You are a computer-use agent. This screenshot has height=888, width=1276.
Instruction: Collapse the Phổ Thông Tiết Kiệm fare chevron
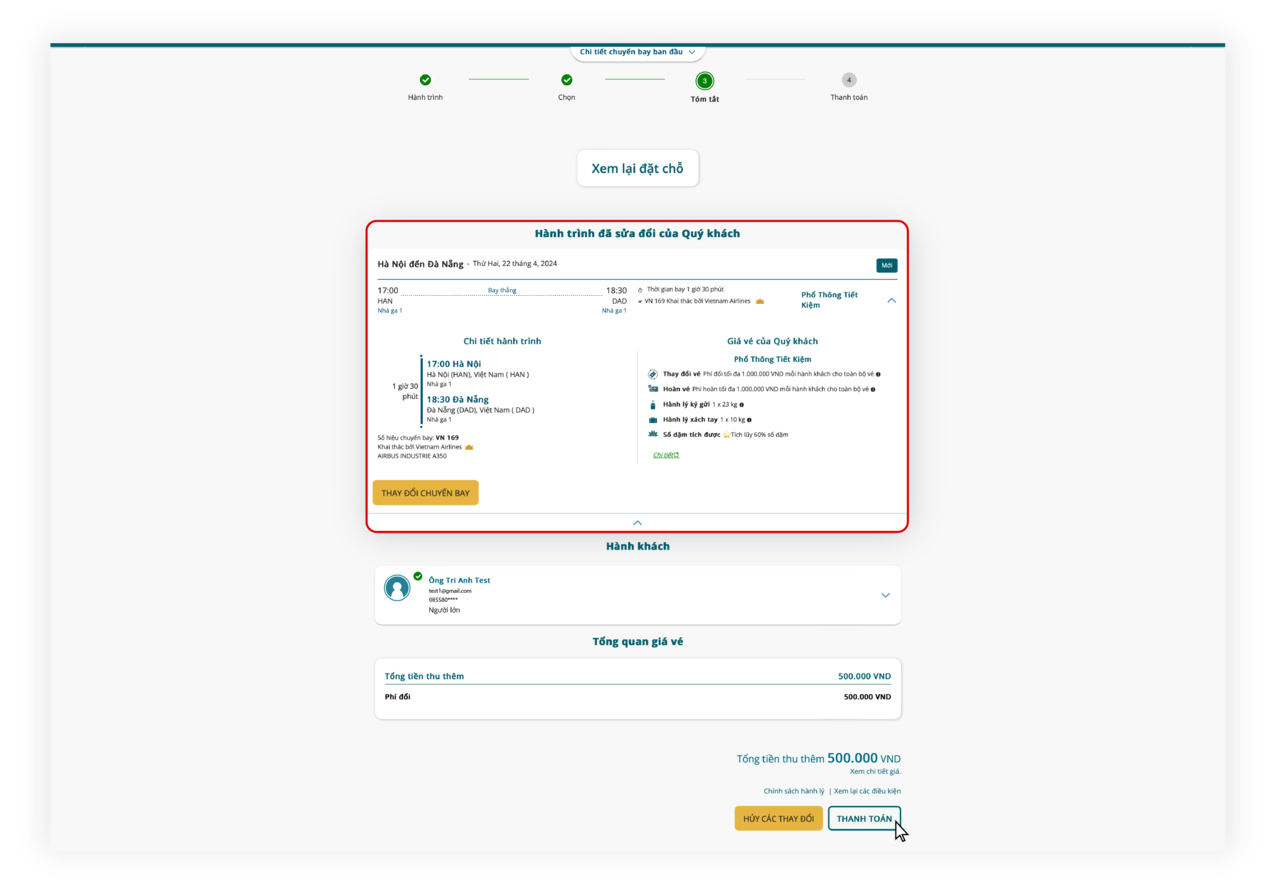point(891,301)
